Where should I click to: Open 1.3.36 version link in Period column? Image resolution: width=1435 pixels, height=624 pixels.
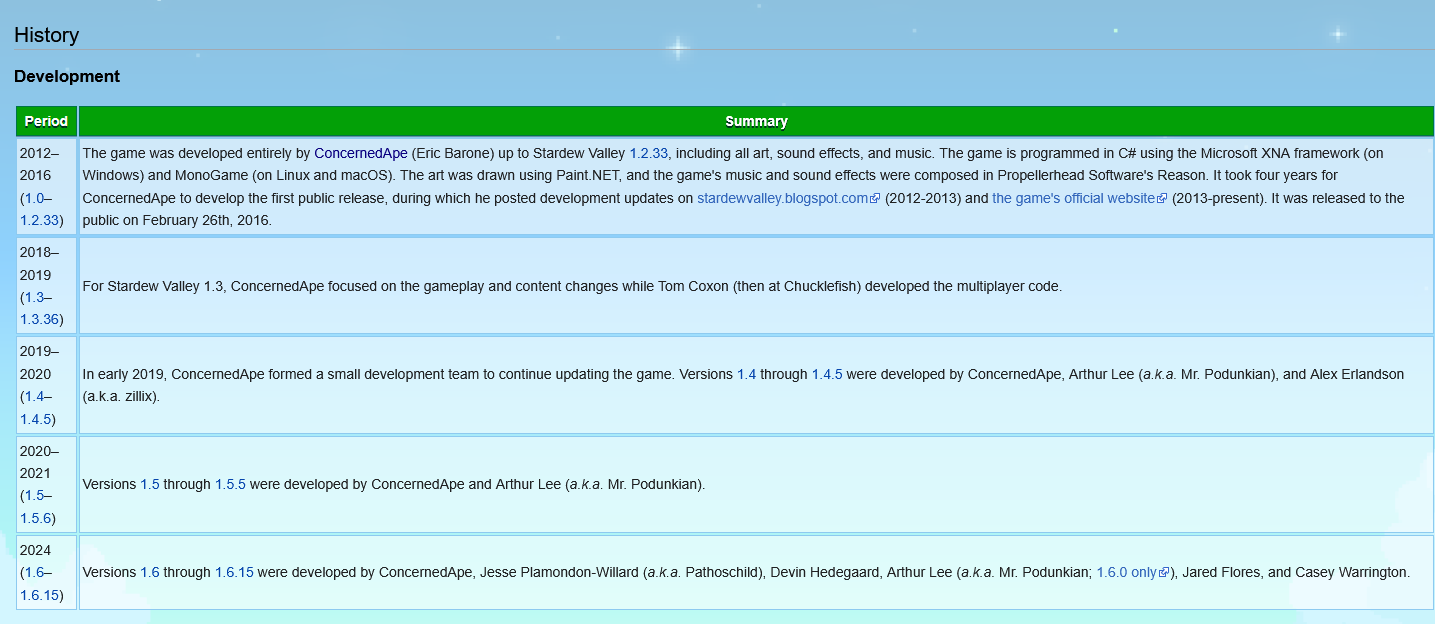[39, 319]
